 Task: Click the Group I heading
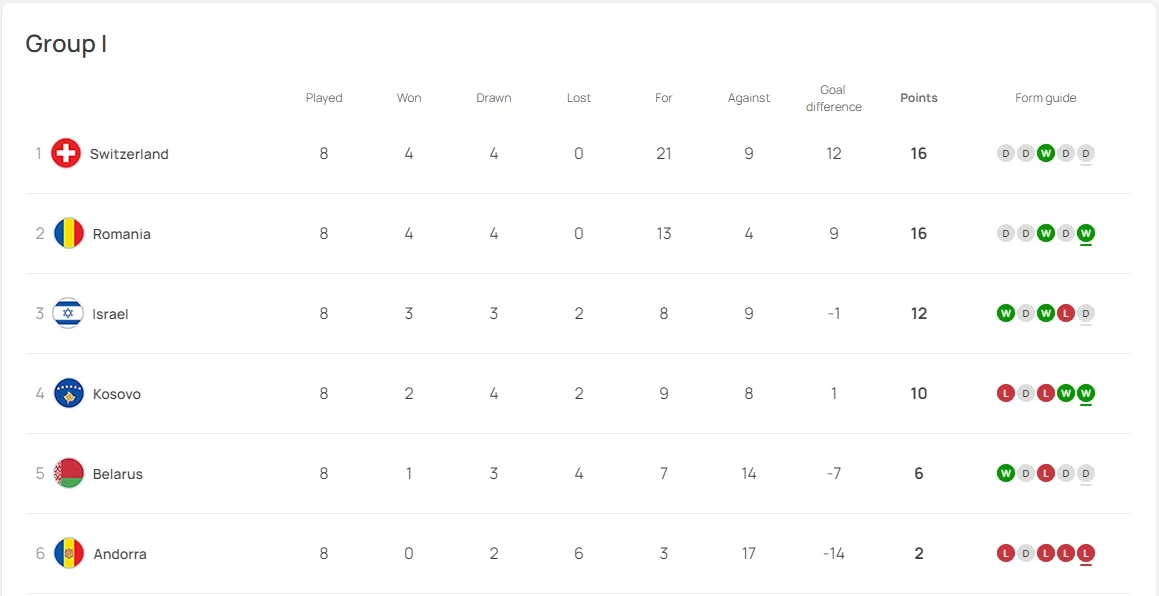point(66,44)
